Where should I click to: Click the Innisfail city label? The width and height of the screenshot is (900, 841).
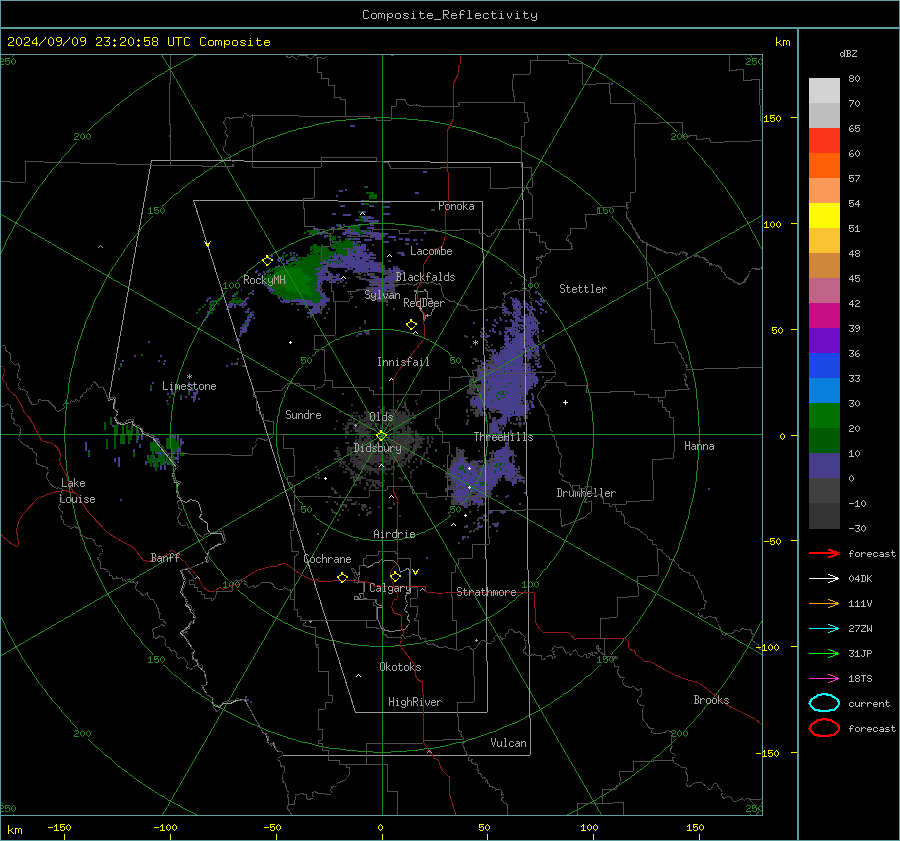403,362
